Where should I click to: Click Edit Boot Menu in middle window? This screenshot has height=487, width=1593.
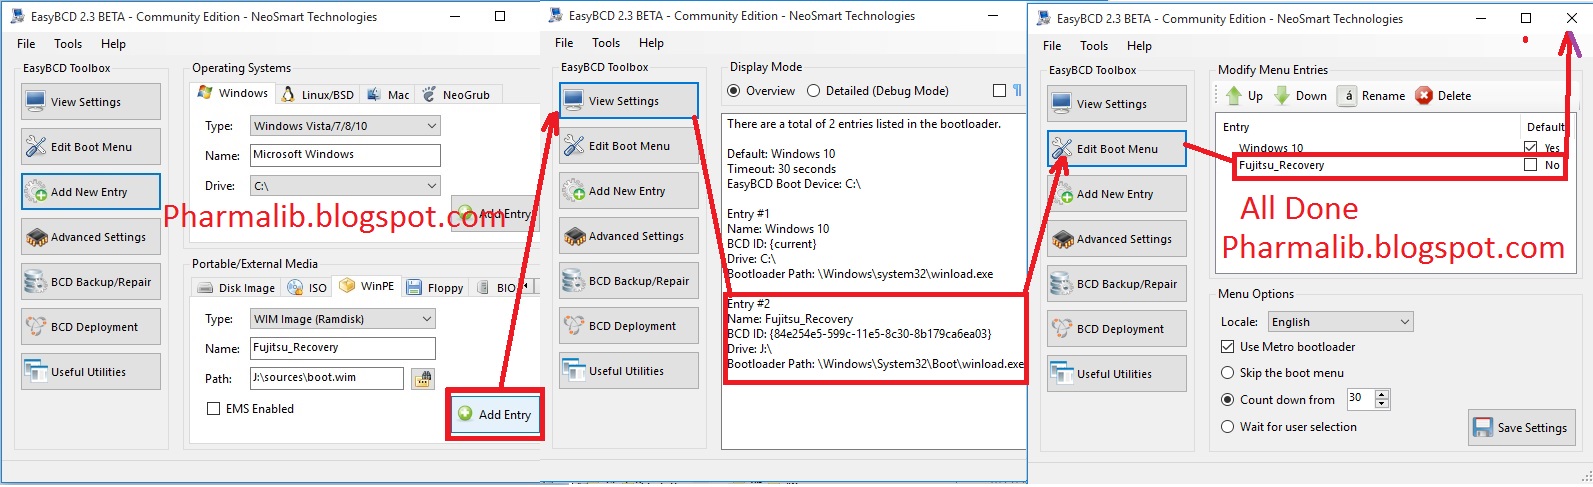pyautogui.click(x=629, y=146)
